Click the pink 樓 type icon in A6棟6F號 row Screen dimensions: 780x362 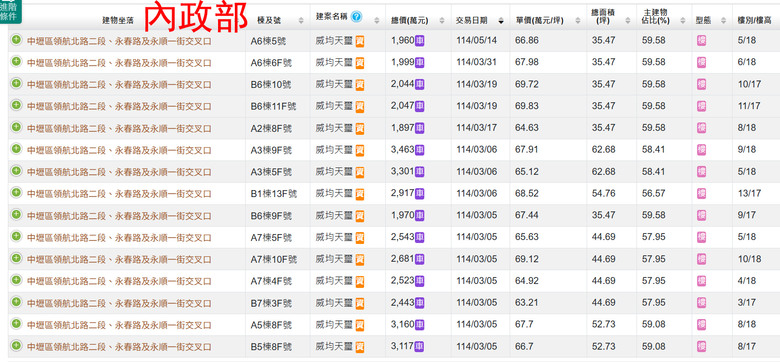tap(701, 62)
